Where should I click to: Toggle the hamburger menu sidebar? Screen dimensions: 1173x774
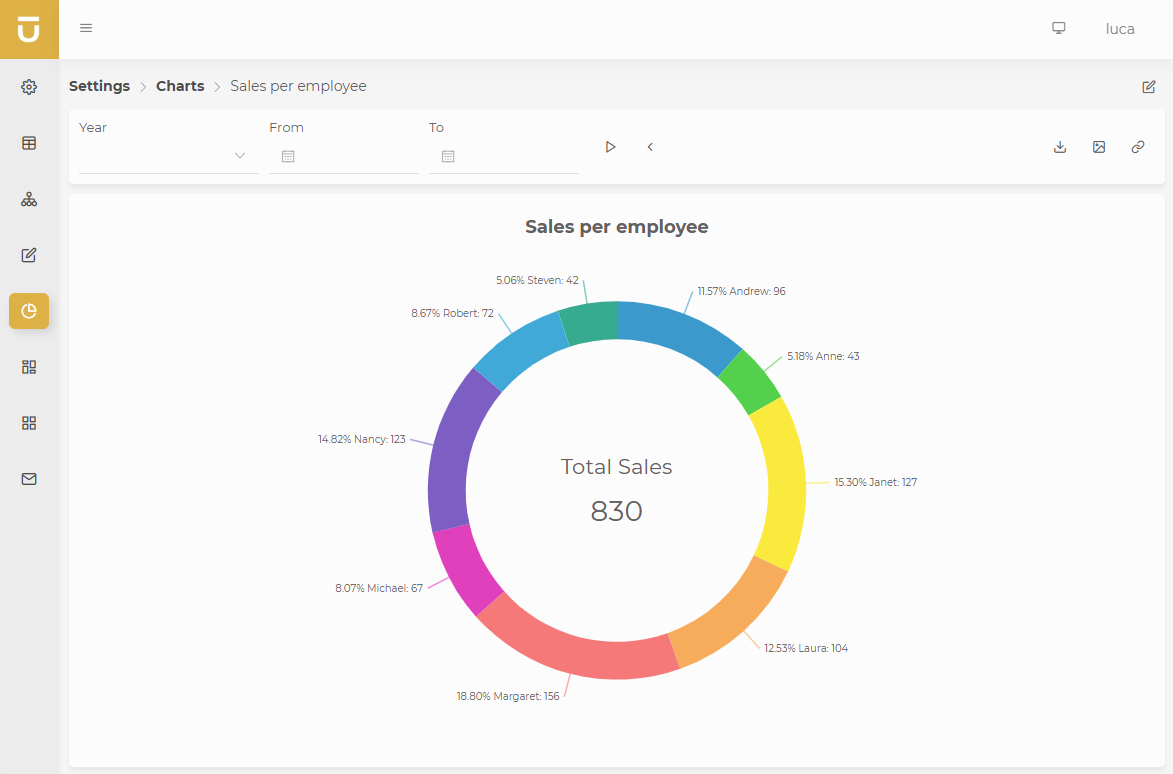pos(86,28)
